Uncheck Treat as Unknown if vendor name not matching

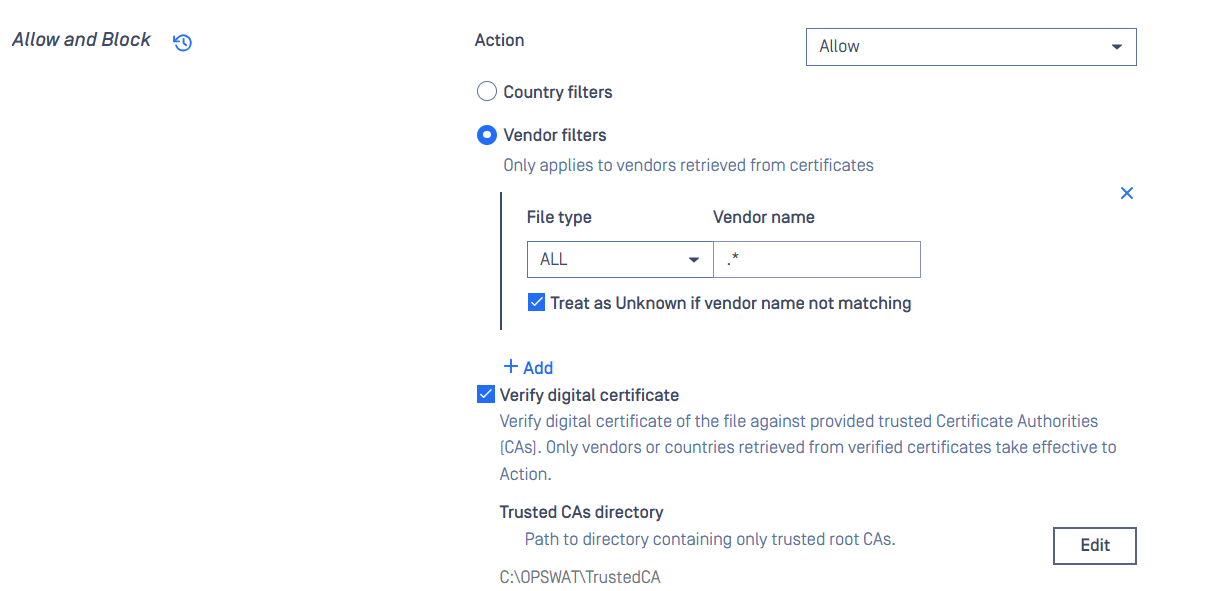[536, 302]
